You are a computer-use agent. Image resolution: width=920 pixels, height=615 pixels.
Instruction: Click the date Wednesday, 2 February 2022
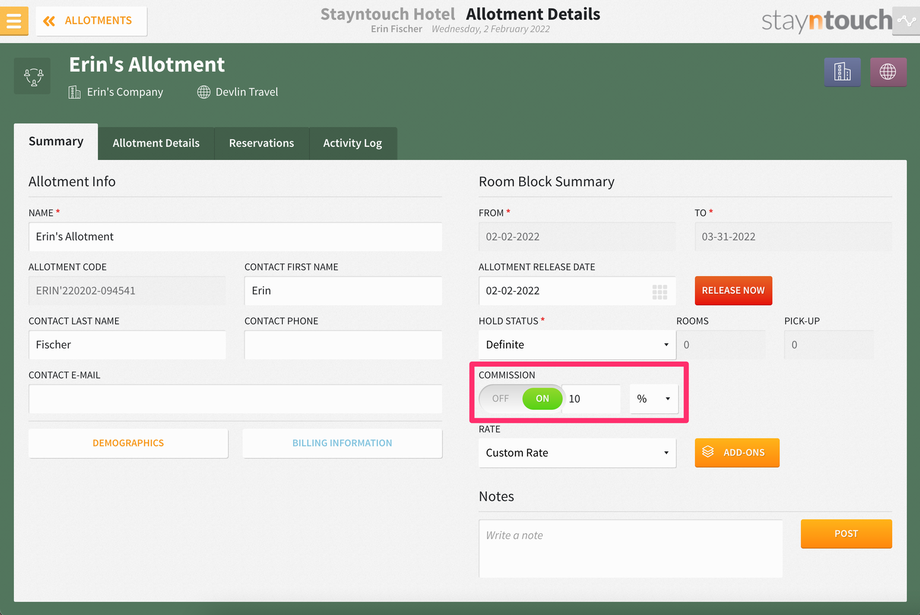pos(491,29)
